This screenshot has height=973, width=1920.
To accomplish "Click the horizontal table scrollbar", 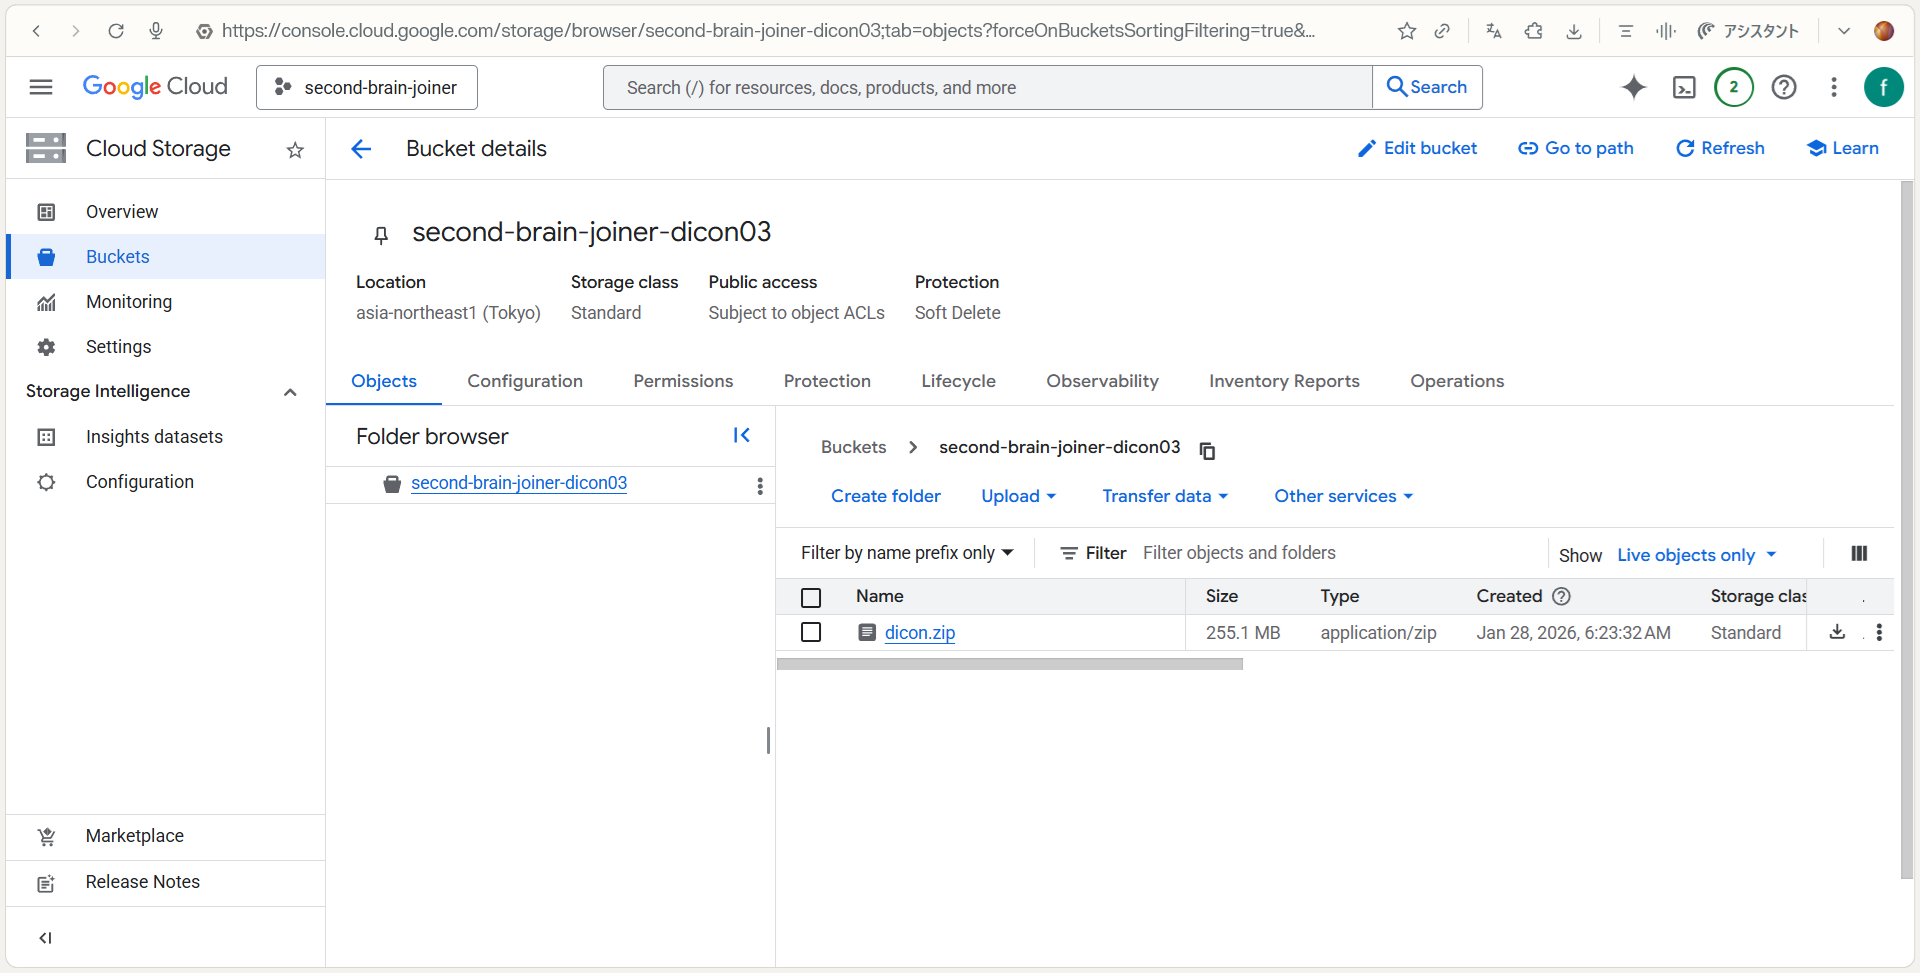I will click(1009, 664).
